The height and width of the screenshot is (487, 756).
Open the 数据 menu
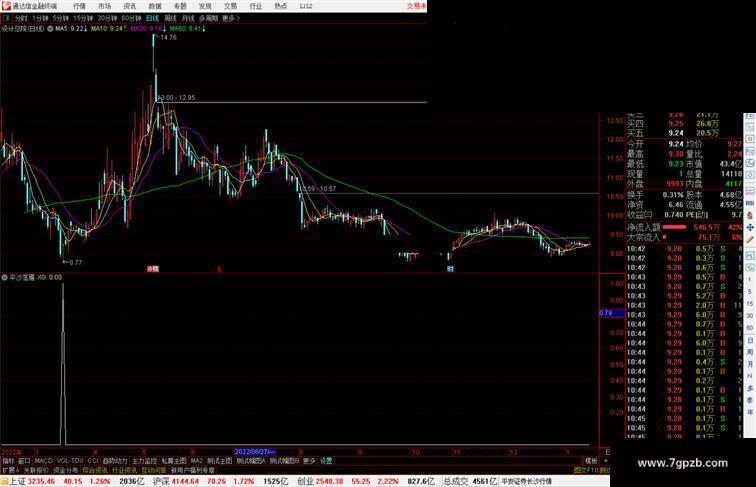click(155, 6)
